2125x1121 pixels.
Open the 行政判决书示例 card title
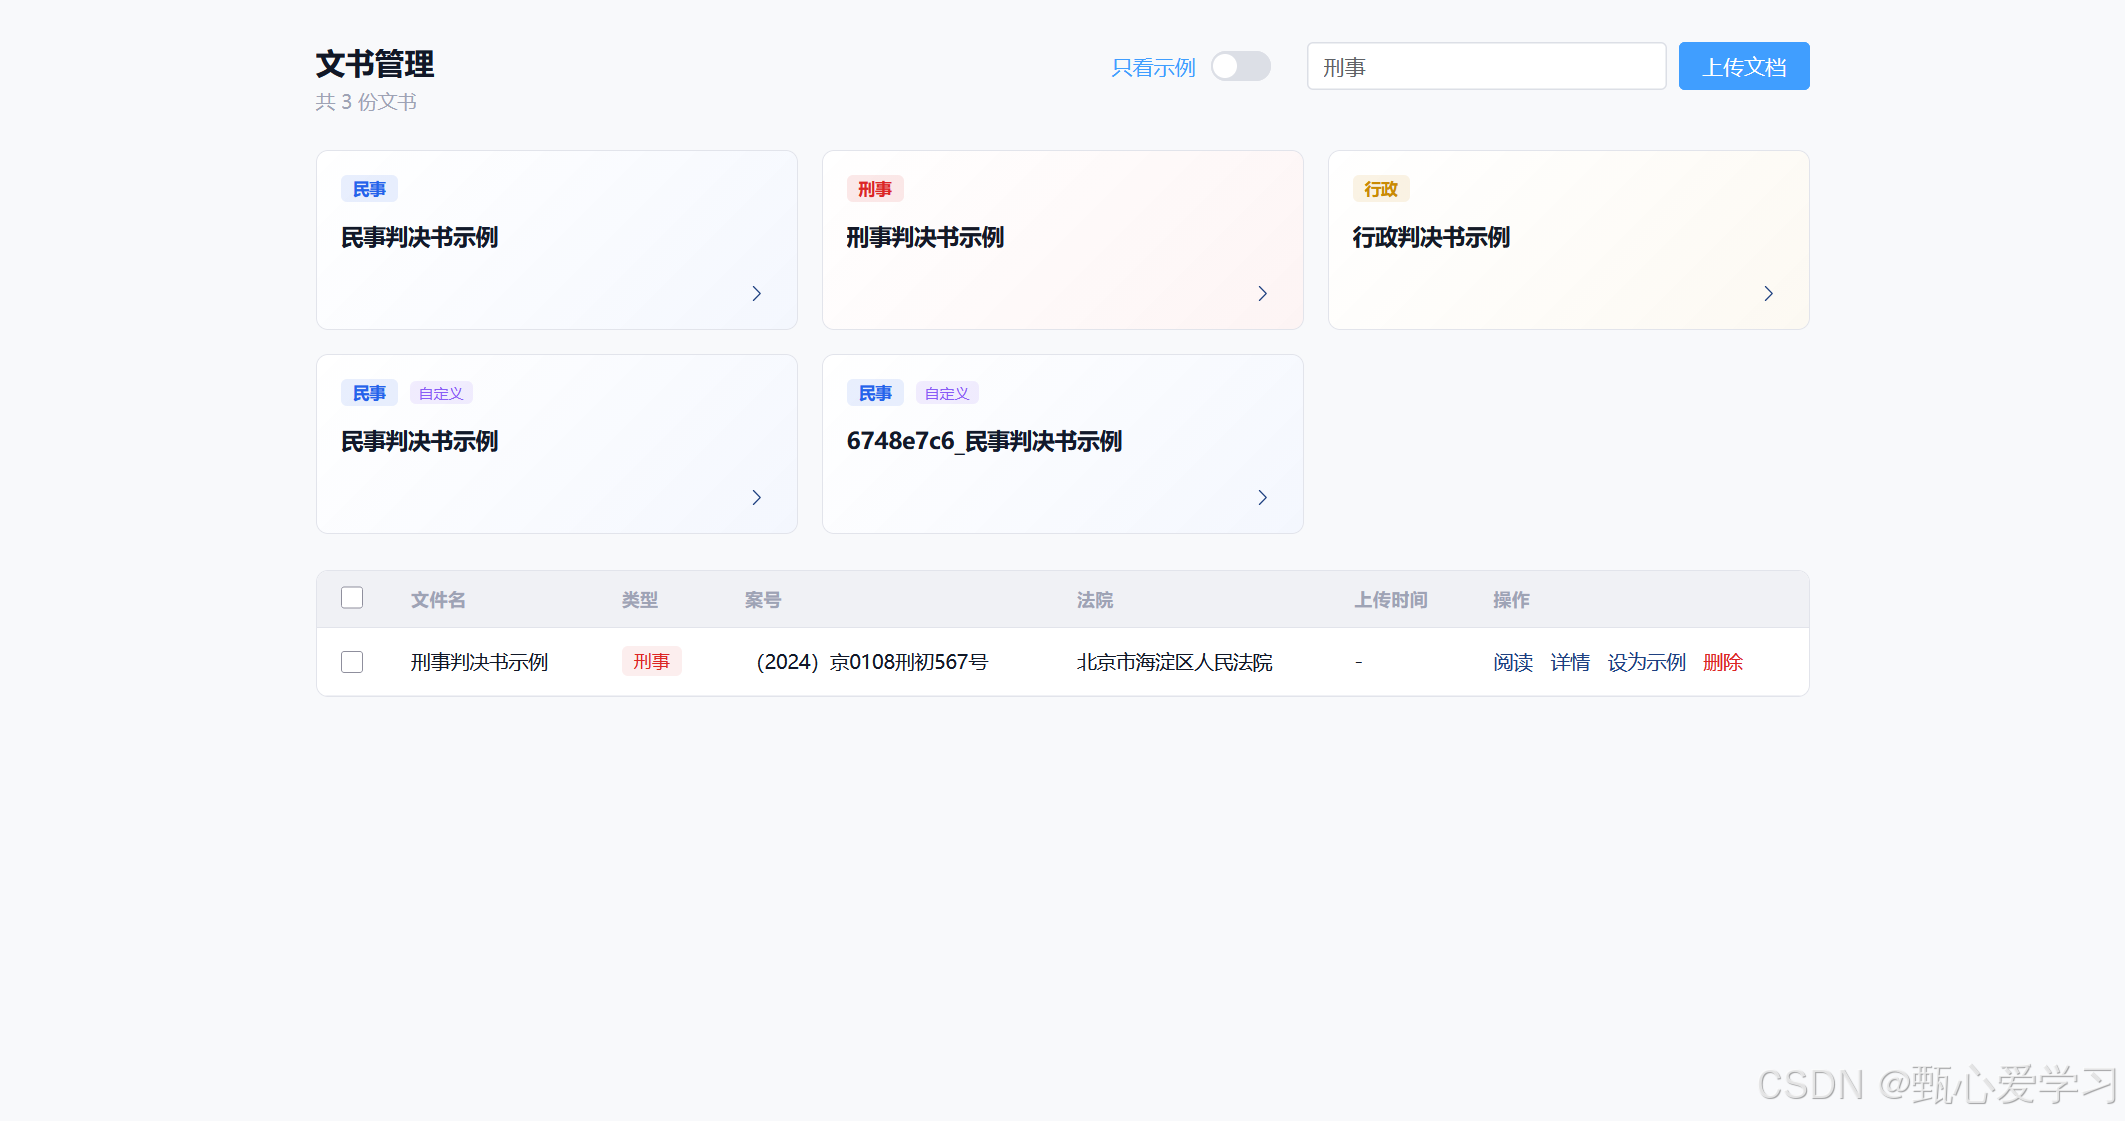point(1430,237)
